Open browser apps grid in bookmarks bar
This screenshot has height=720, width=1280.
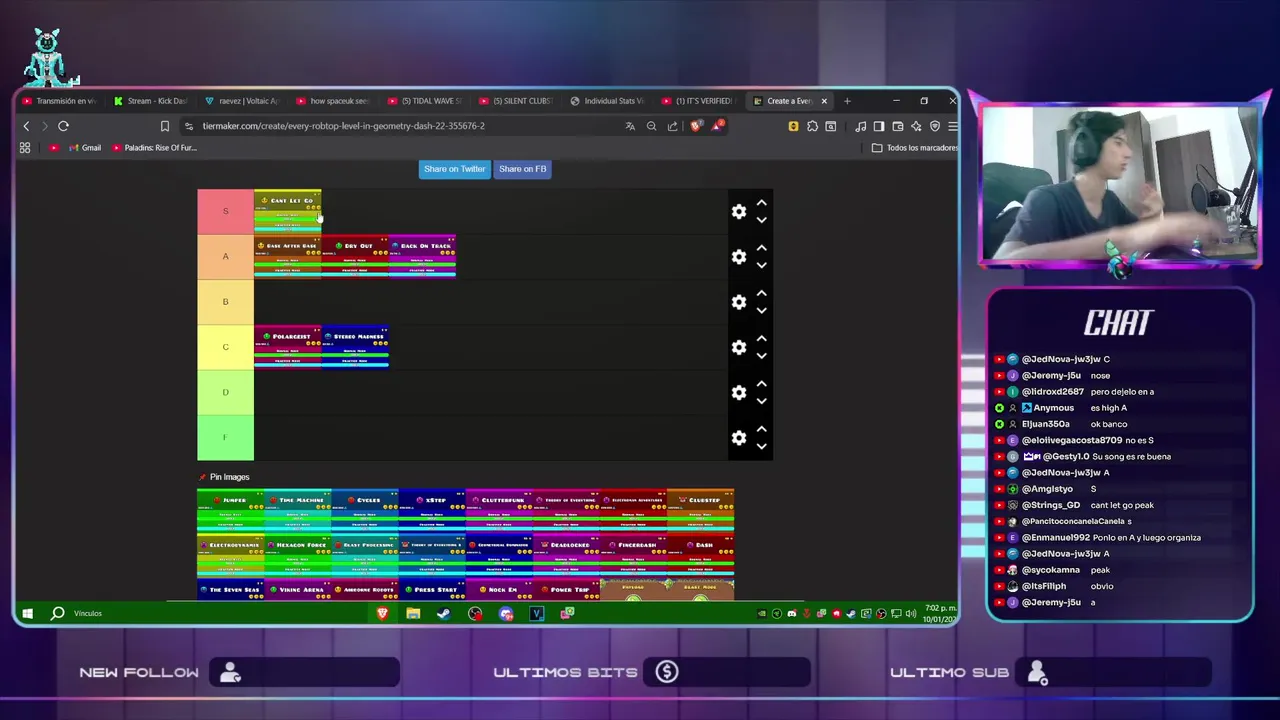pos(25,148)
